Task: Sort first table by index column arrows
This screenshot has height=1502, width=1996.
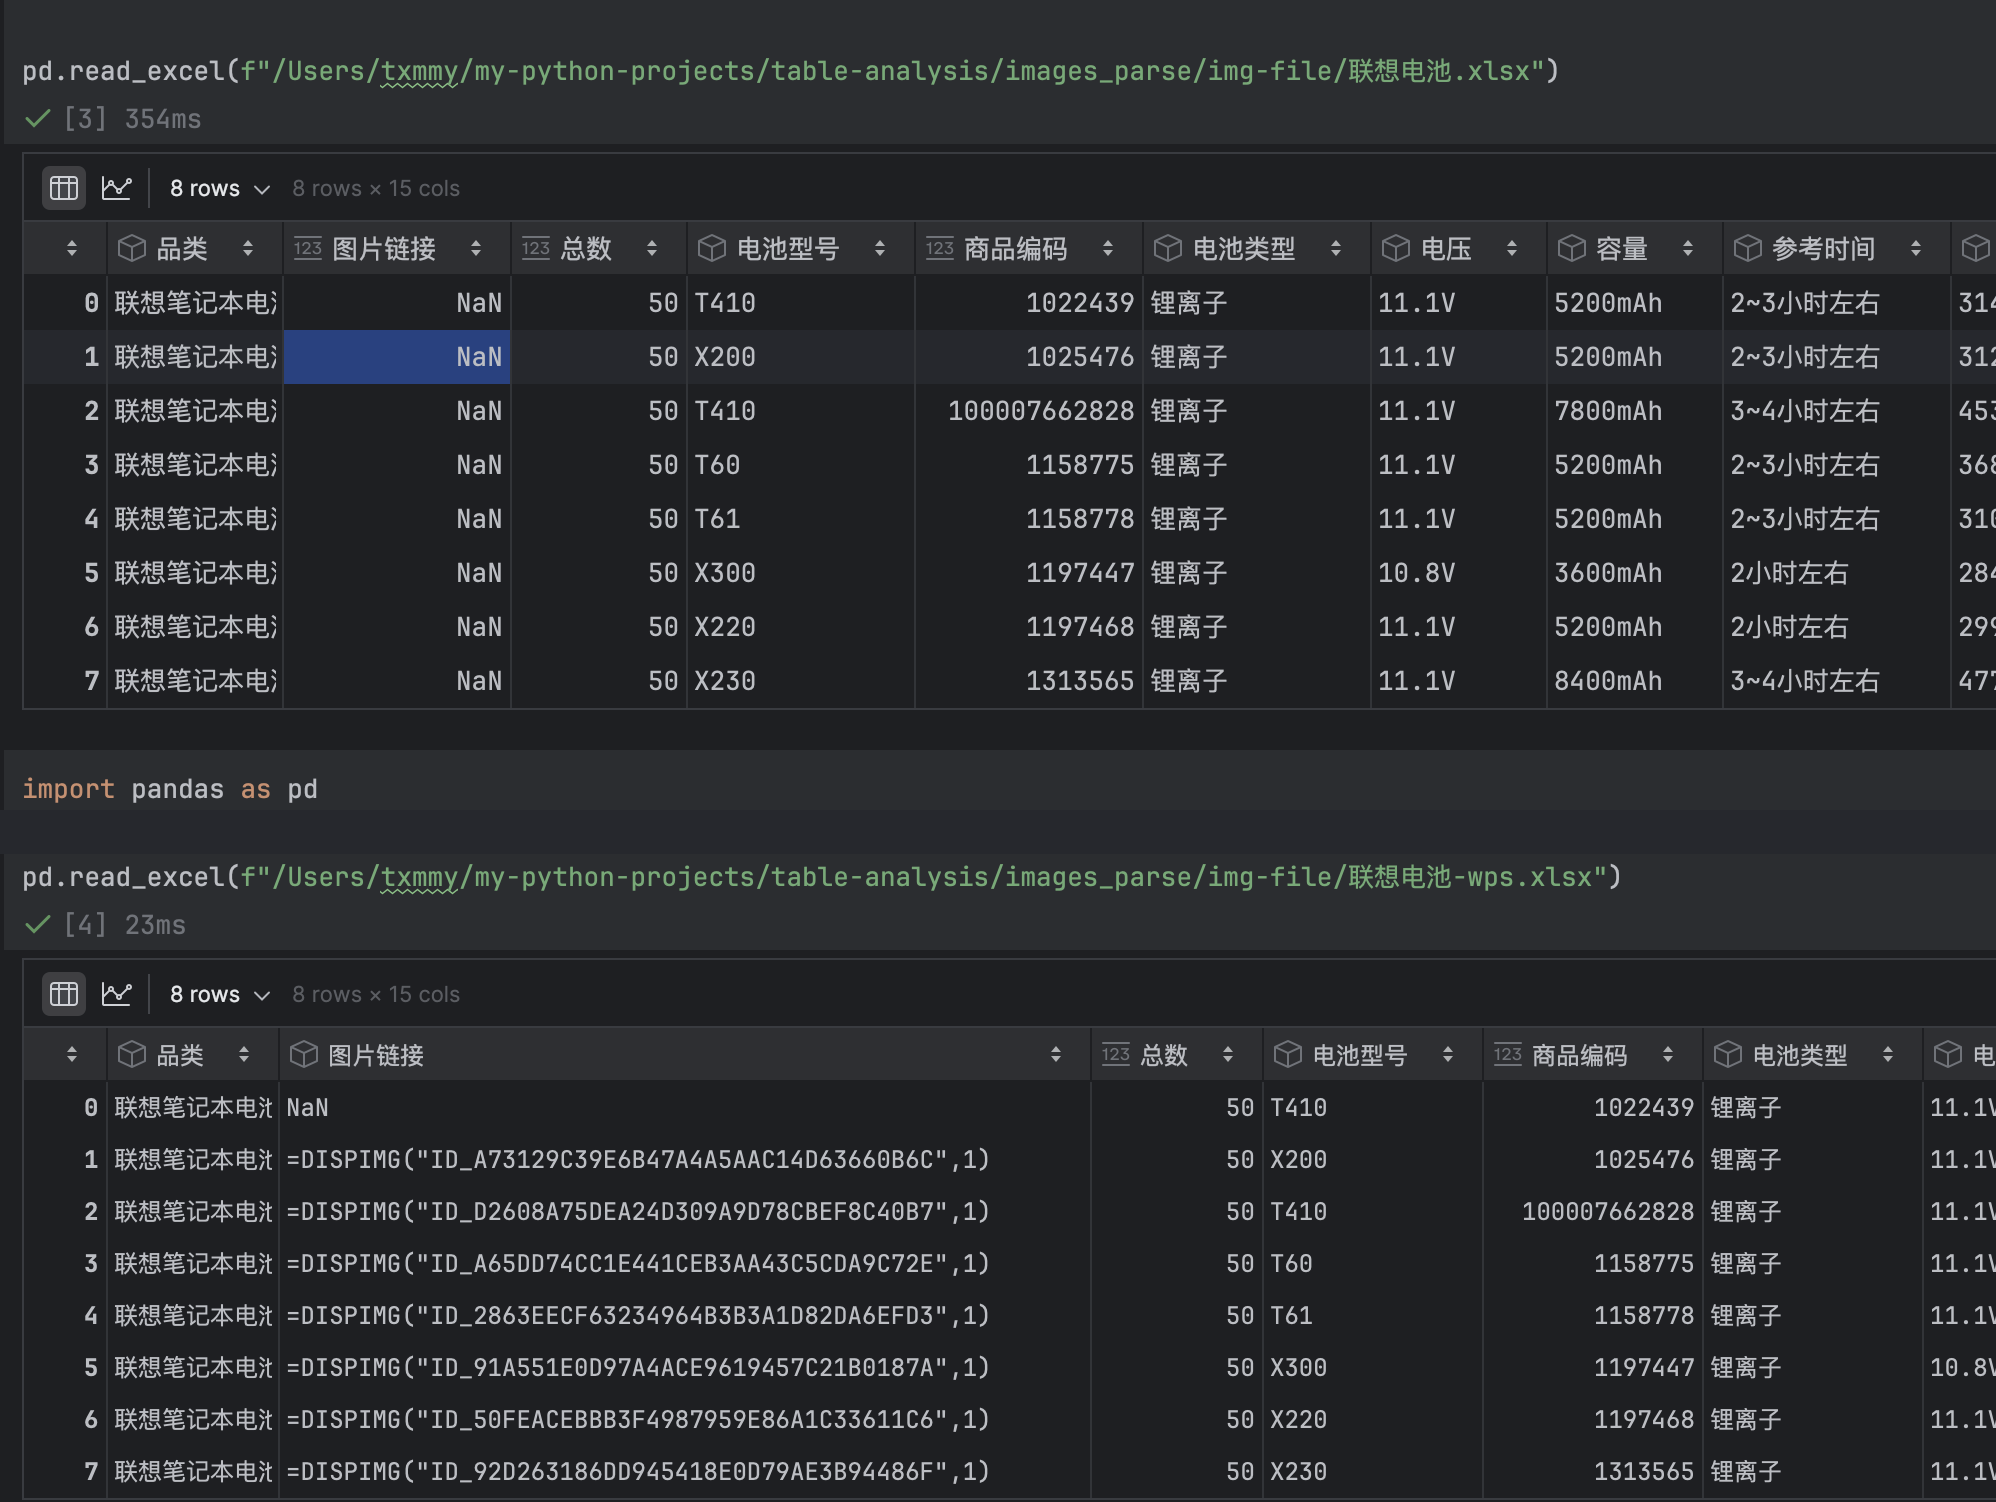Action: (71, 249)
